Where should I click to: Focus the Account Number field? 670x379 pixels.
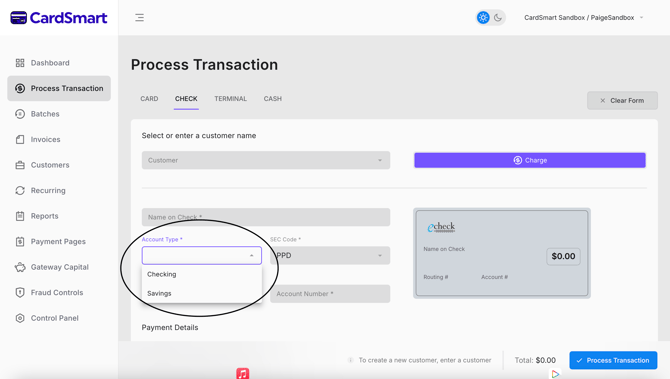(x=330, y=294)
